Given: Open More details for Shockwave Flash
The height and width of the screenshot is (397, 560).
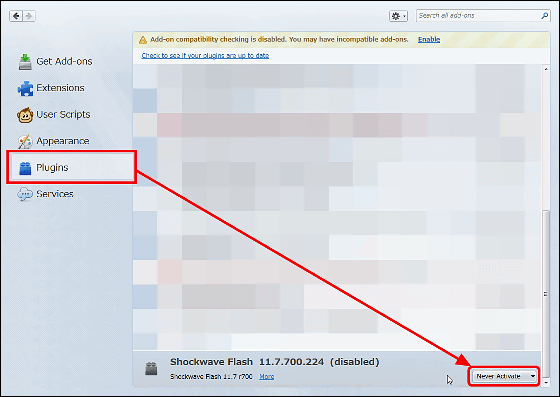Looking at the screenshot, I should (266, 376).
